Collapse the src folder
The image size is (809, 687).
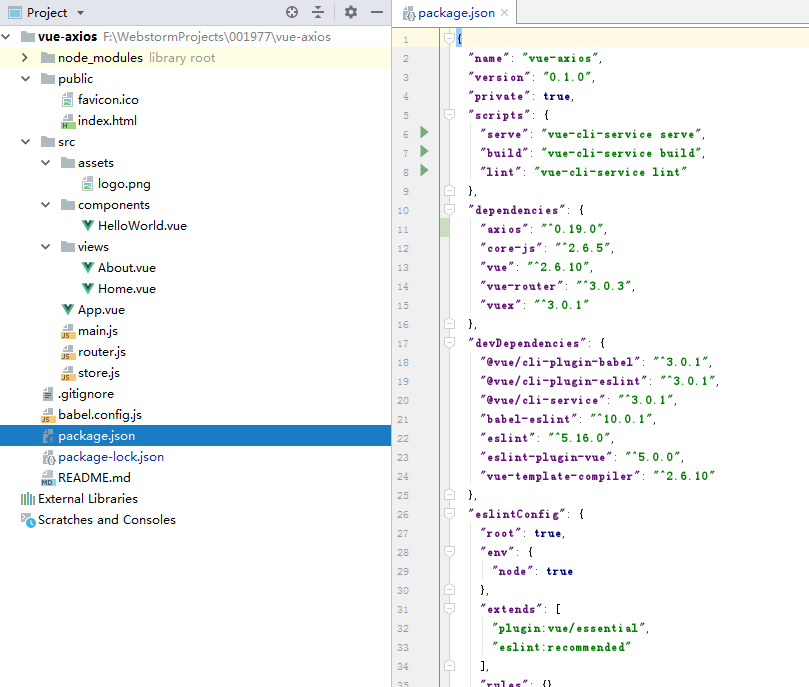(25, 142)
